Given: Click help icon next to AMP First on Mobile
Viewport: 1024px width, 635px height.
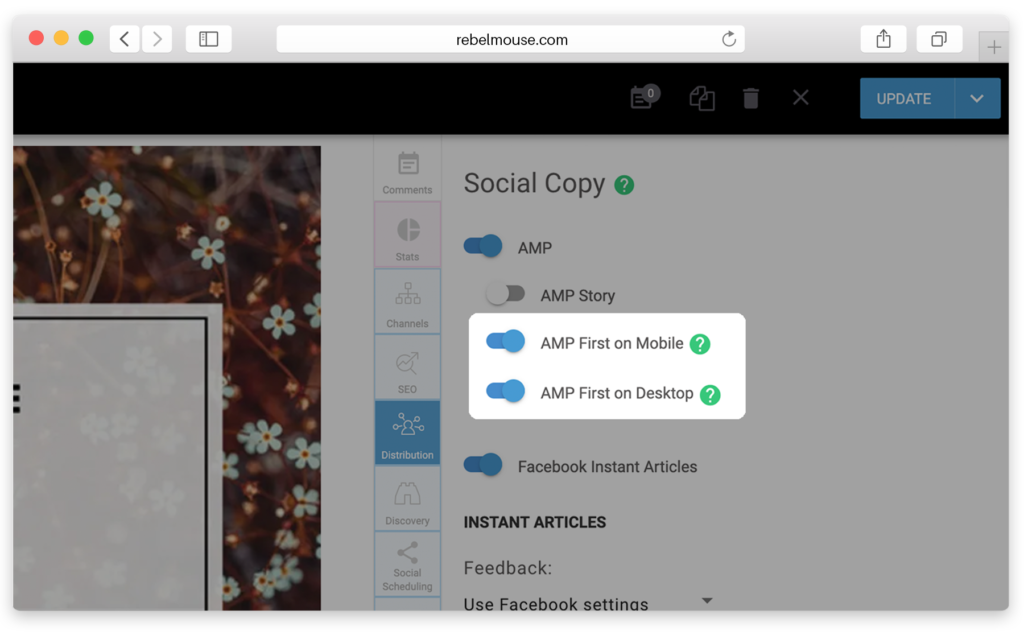Looking at the screenshot, I should 700,344.
